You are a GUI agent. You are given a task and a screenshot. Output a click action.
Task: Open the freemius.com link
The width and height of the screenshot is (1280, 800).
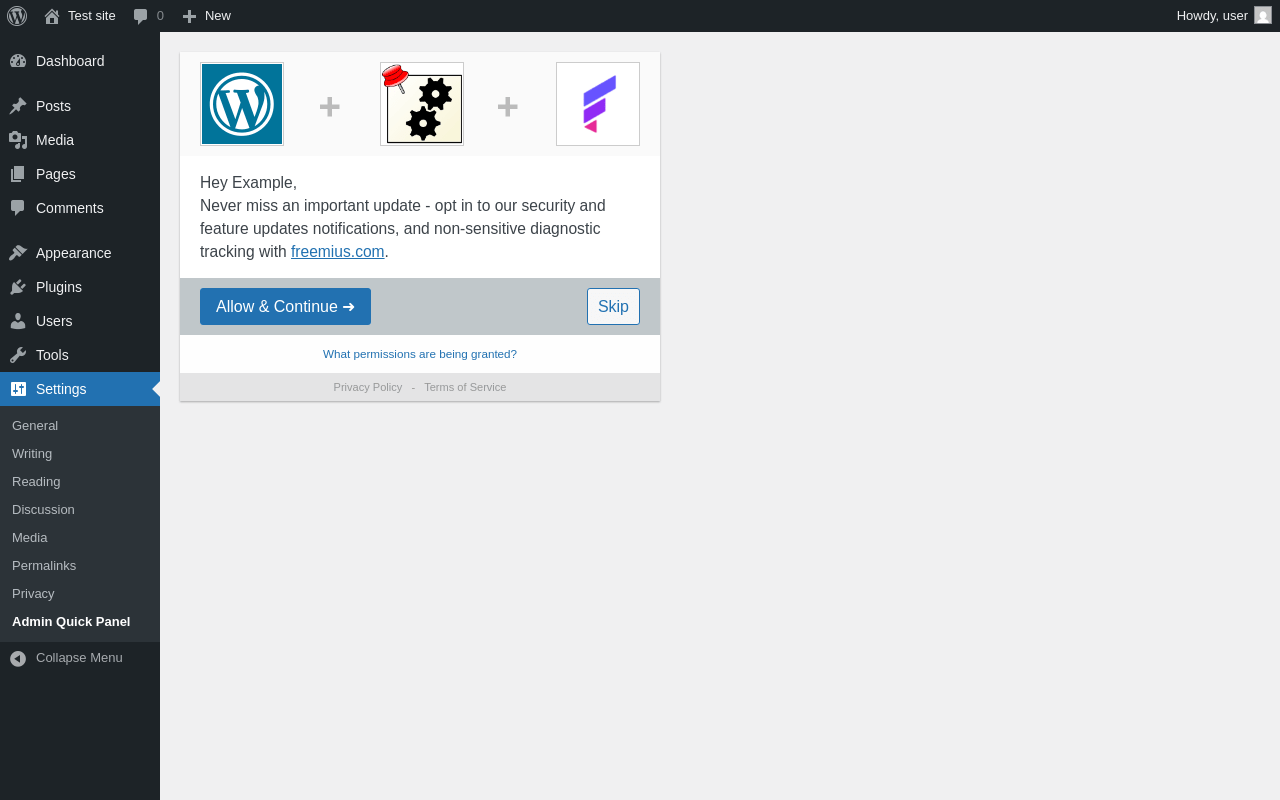[338, 252]
